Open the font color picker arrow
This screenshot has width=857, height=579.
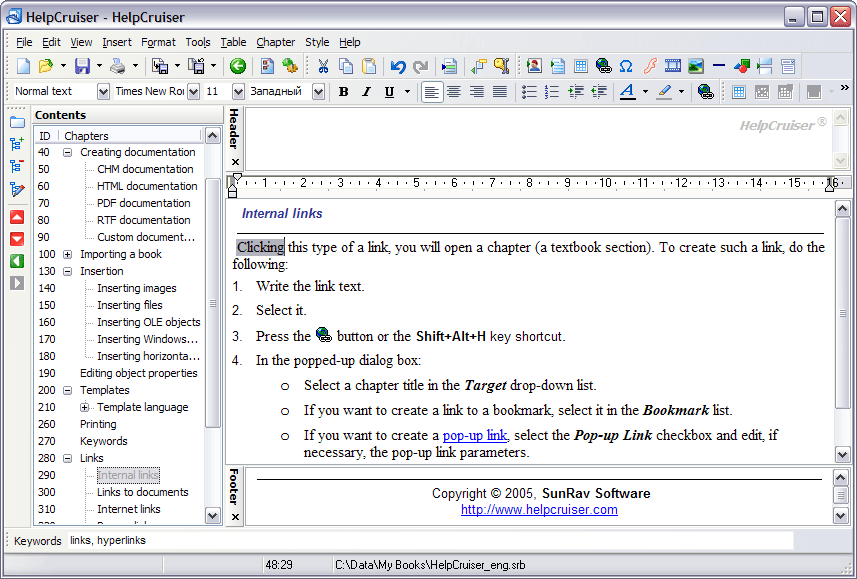click(645, 92)
